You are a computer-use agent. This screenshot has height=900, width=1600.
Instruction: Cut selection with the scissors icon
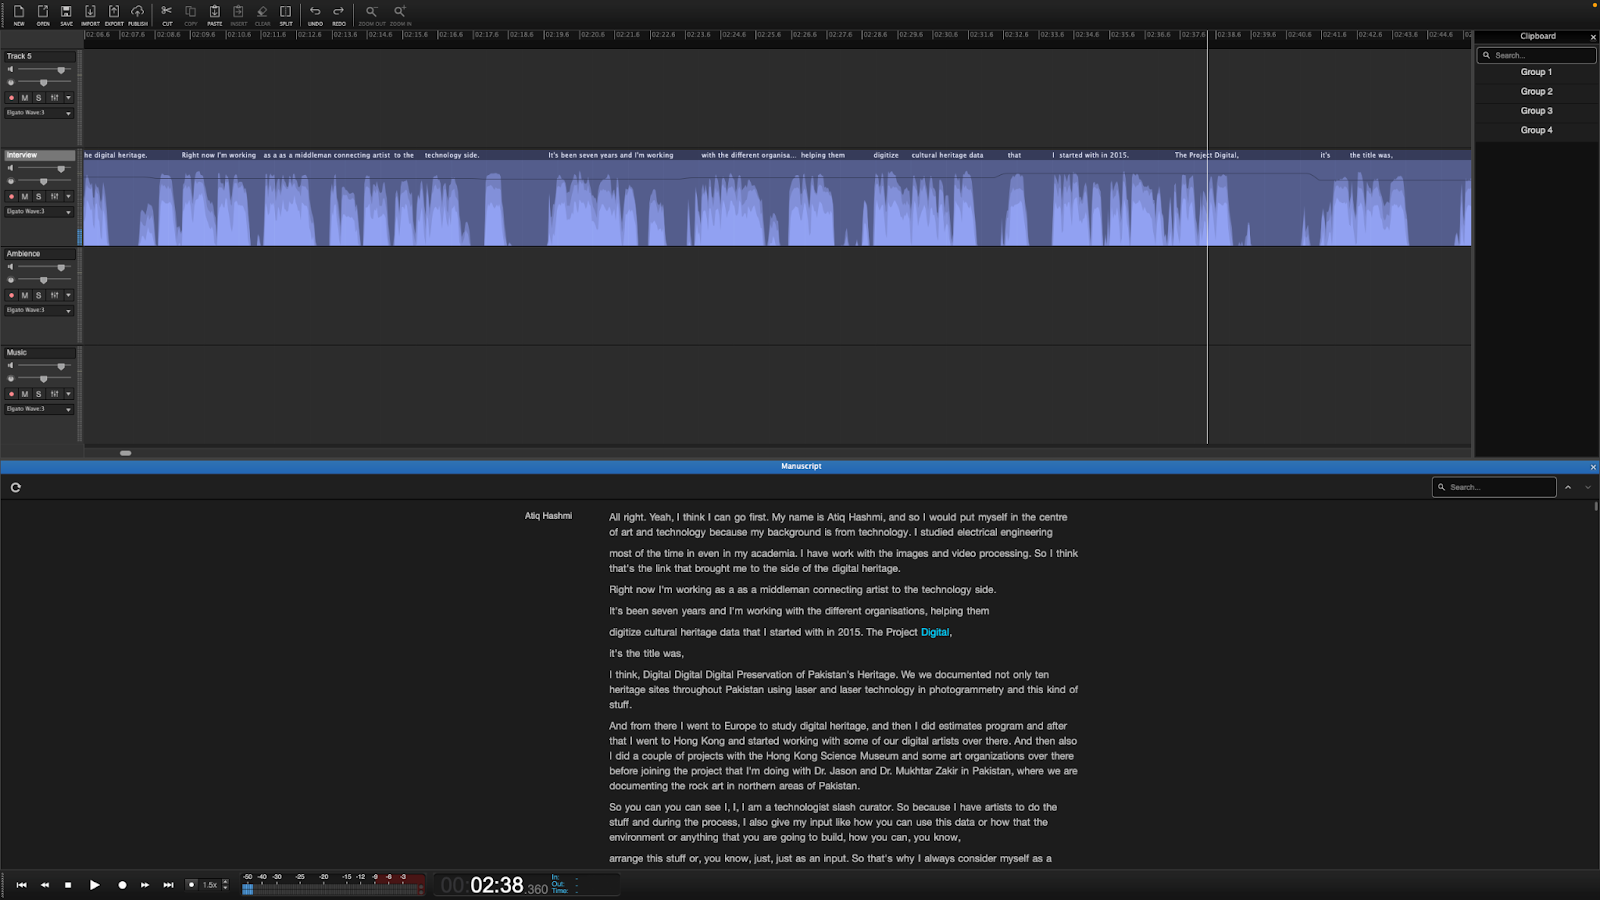pos(167,15)
